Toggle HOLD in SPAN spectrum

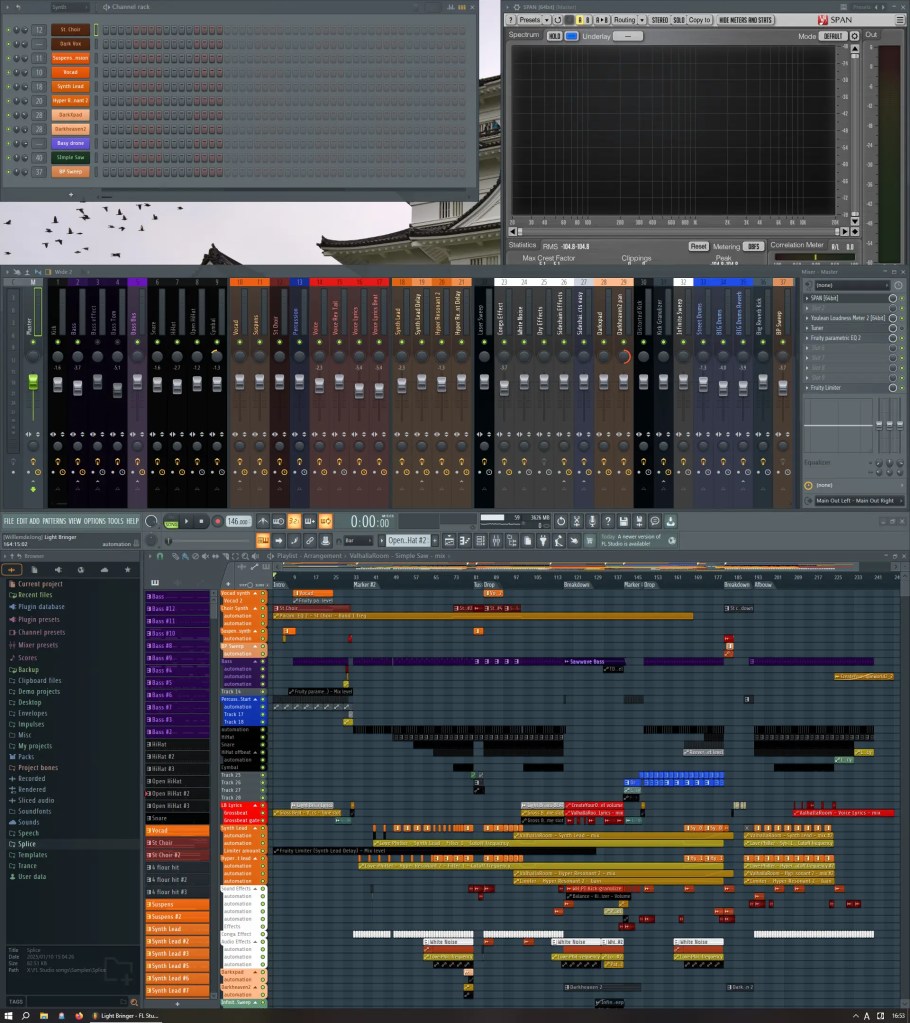pos(554,36)
